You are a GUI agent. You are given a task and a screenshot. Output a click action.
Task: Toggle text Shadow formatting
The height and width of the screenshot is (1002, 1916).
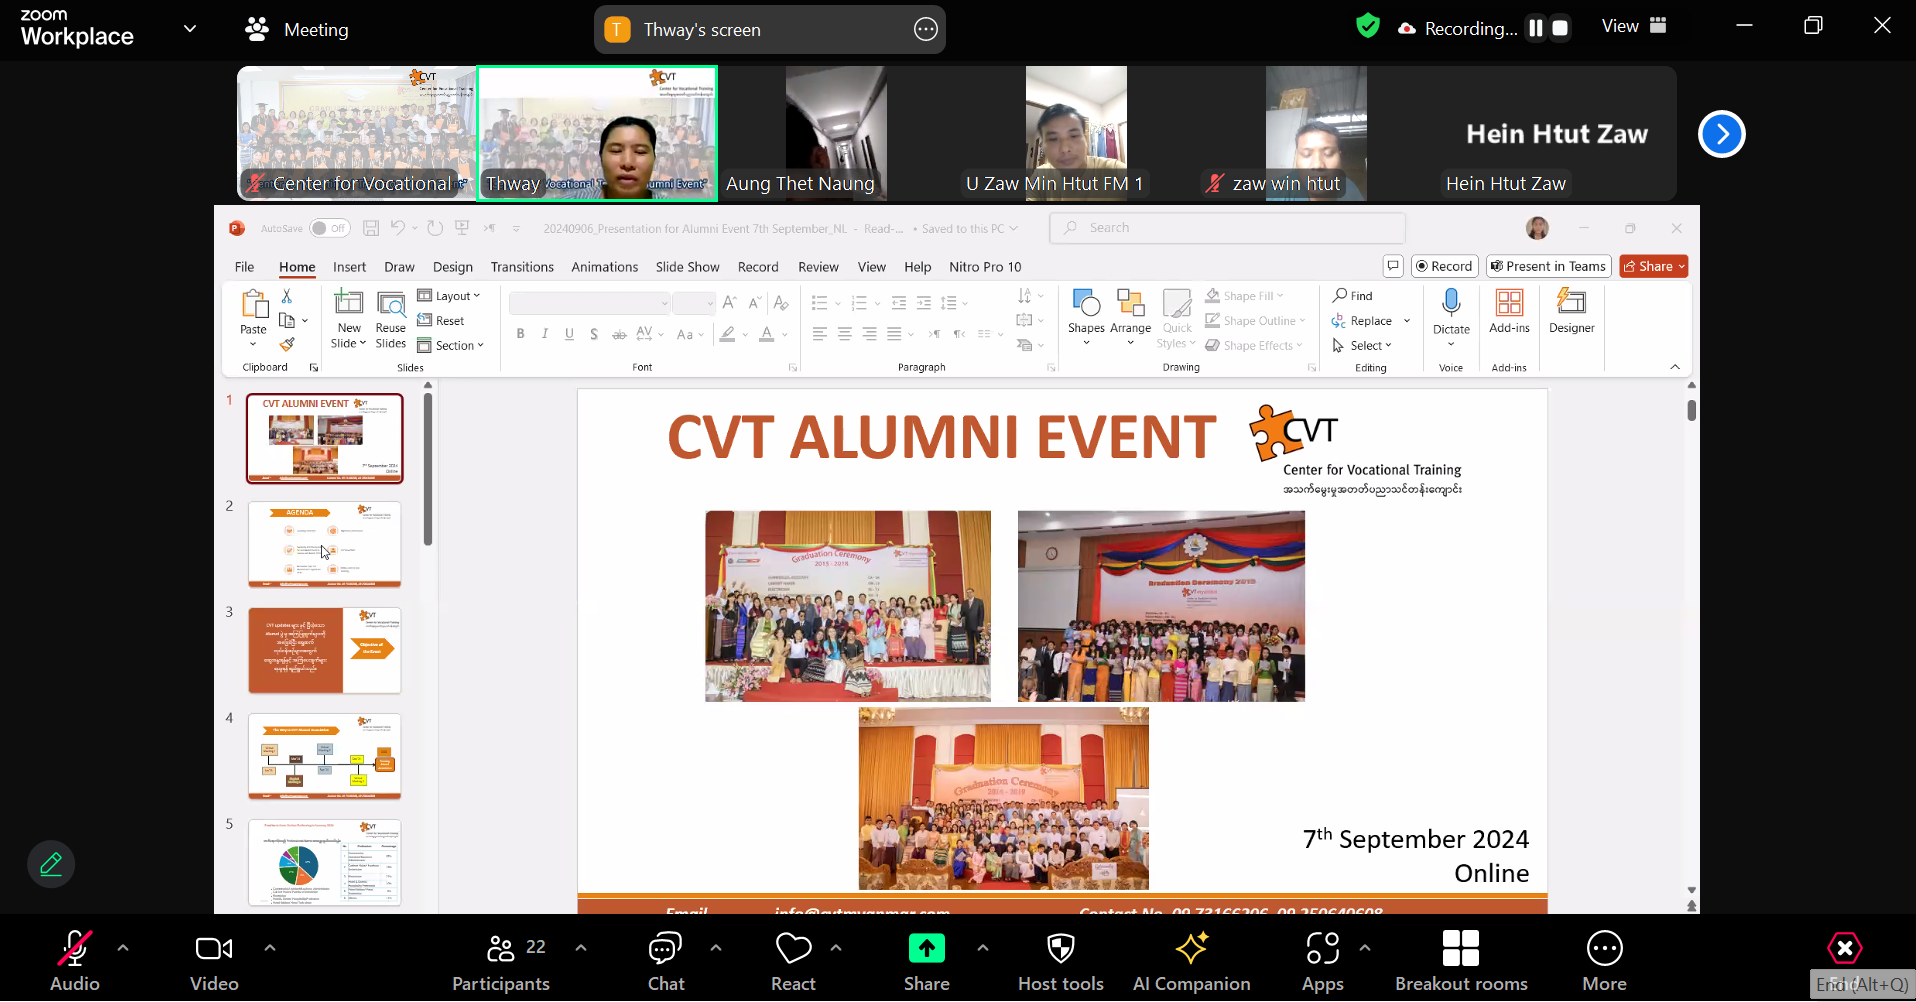pos(594,334)
